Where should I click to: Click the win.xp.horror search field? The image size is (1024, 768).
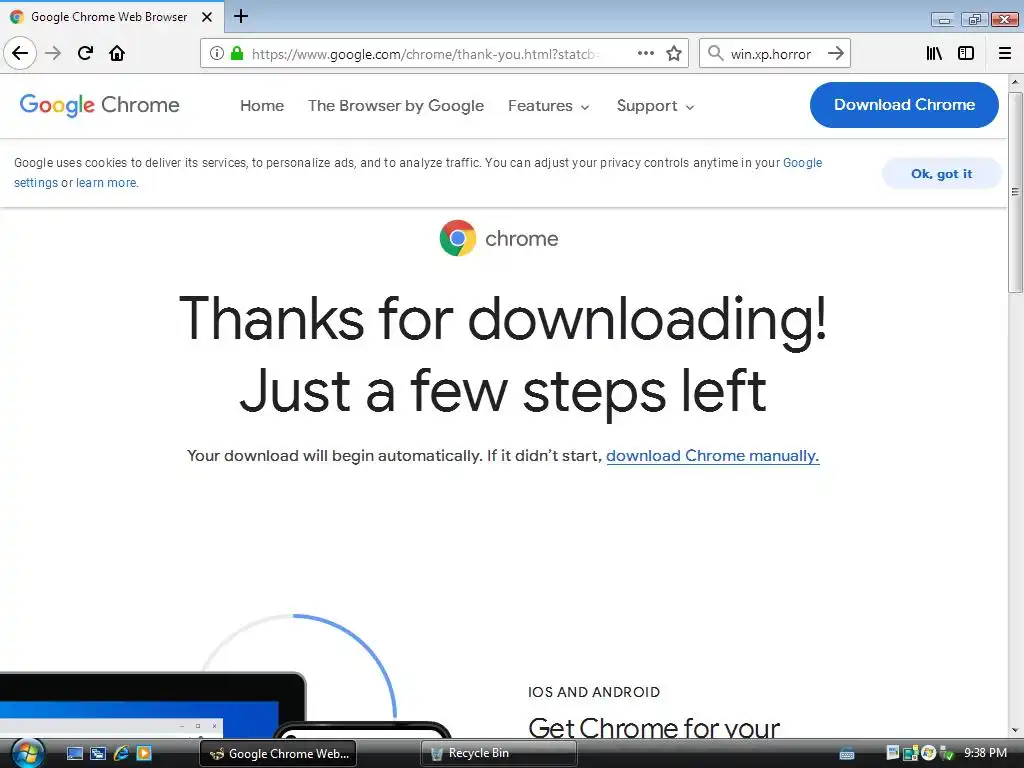point(771,54)
